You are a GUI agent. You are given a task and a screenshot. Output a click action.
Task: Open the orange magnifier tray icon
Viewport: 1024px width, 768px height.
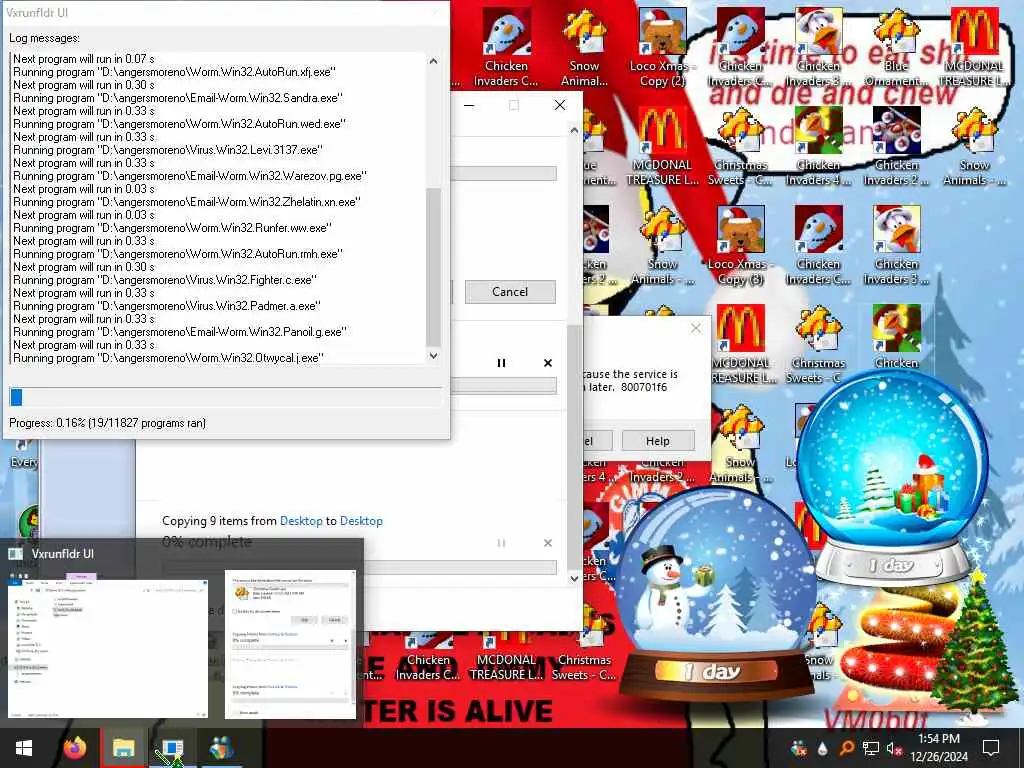click(846, 748)
